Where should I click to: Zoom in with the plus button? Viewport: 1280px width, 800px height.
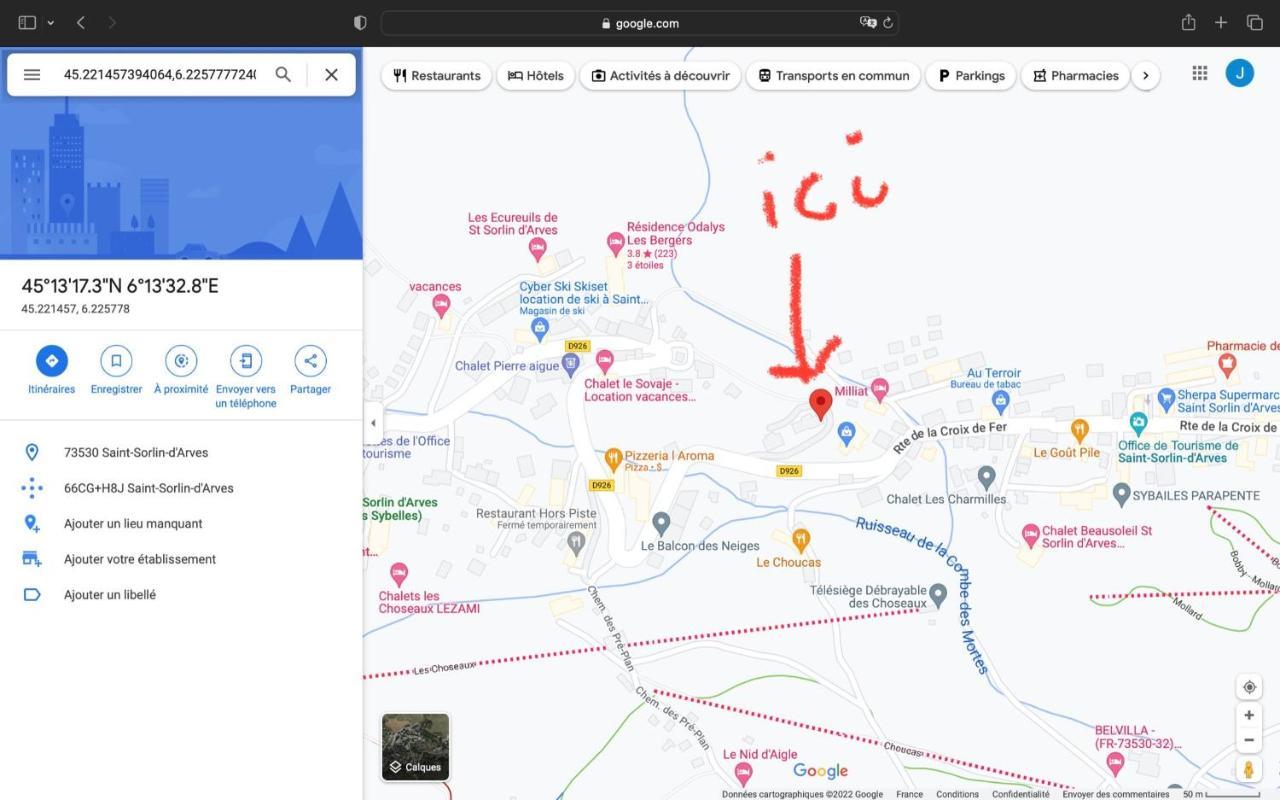pos(1249,716)
